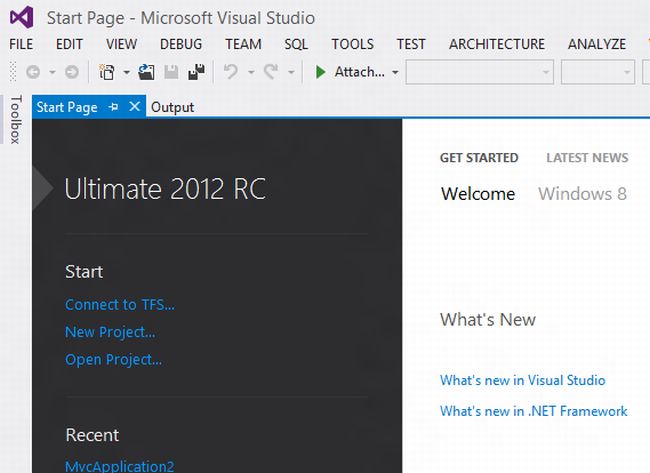Expand the New Project dropdown arrow
The height and width of the screenshot is (473, 650).
(126, 72)
